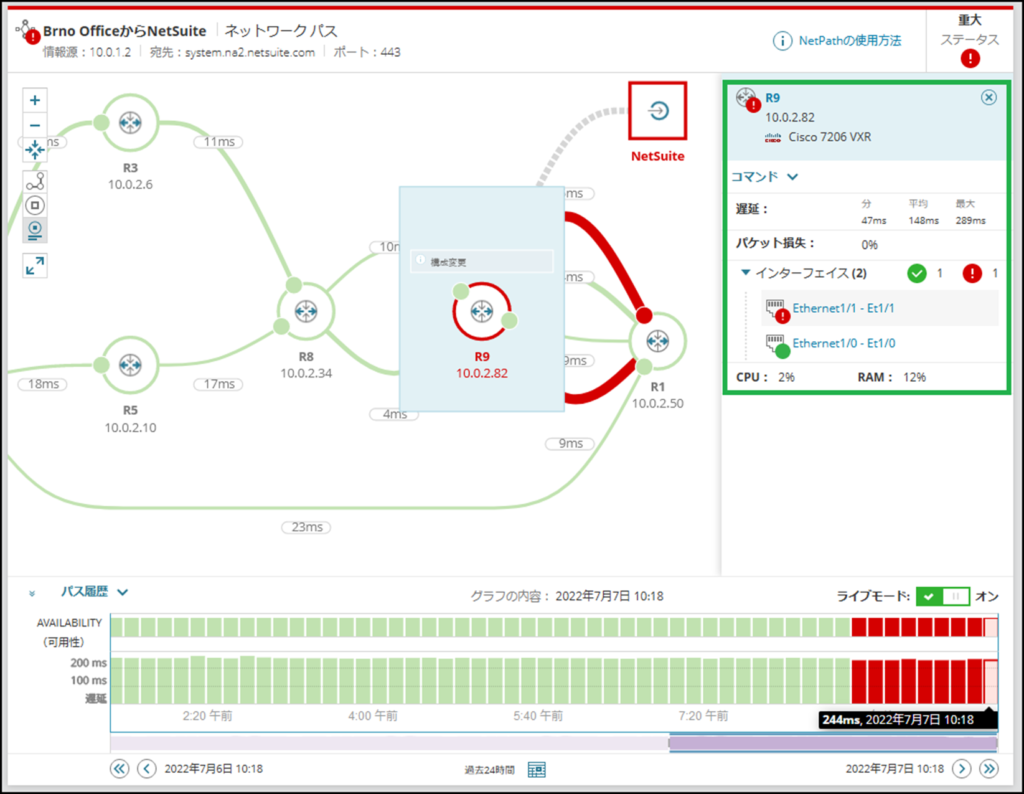Open Ethernet1/1 - Et1/1 interface link

tap(843, 308)
